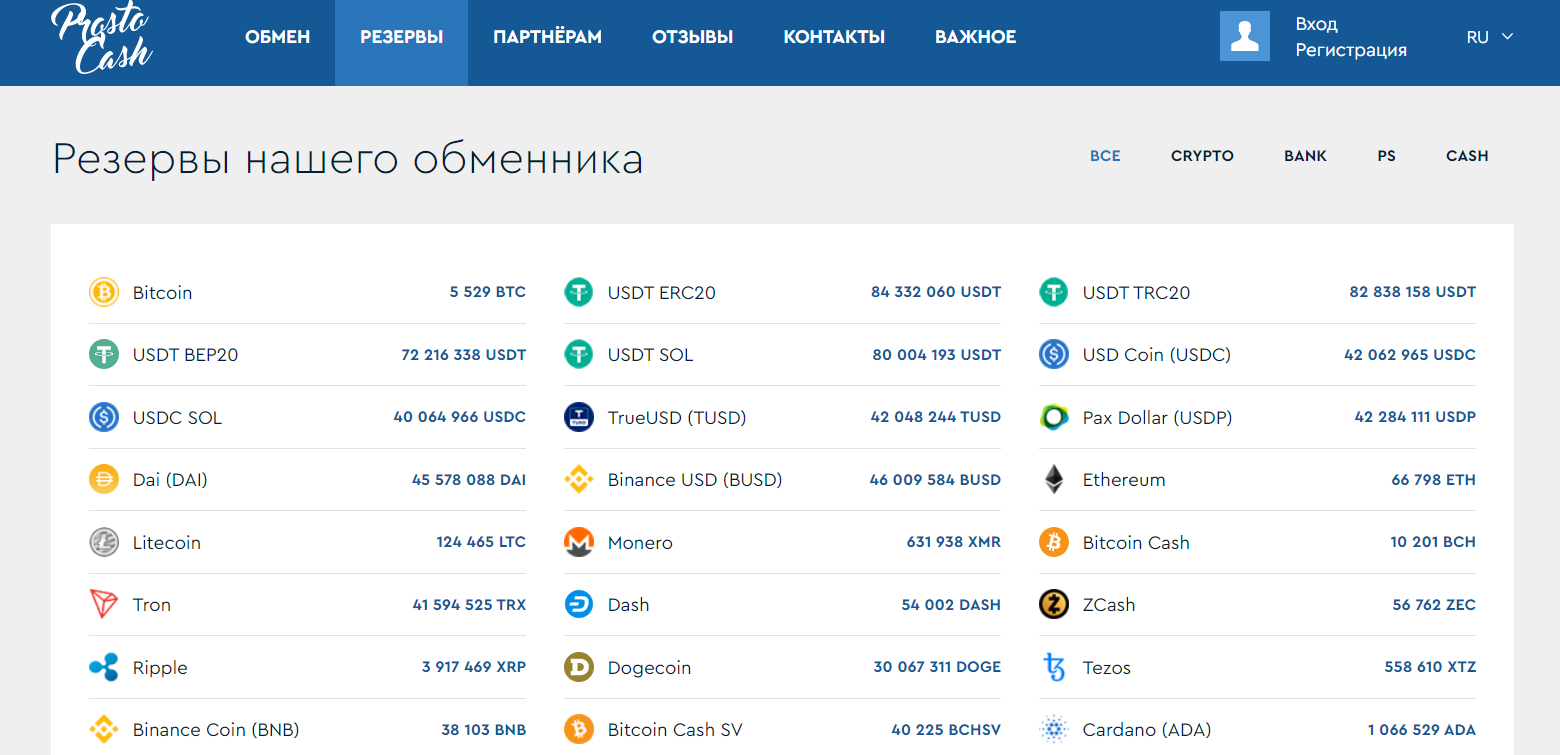Screen dimensions: 1560x755
Task: Click the Bitcoin currency name
Action: pyautogui.click(x=162, y=293)
